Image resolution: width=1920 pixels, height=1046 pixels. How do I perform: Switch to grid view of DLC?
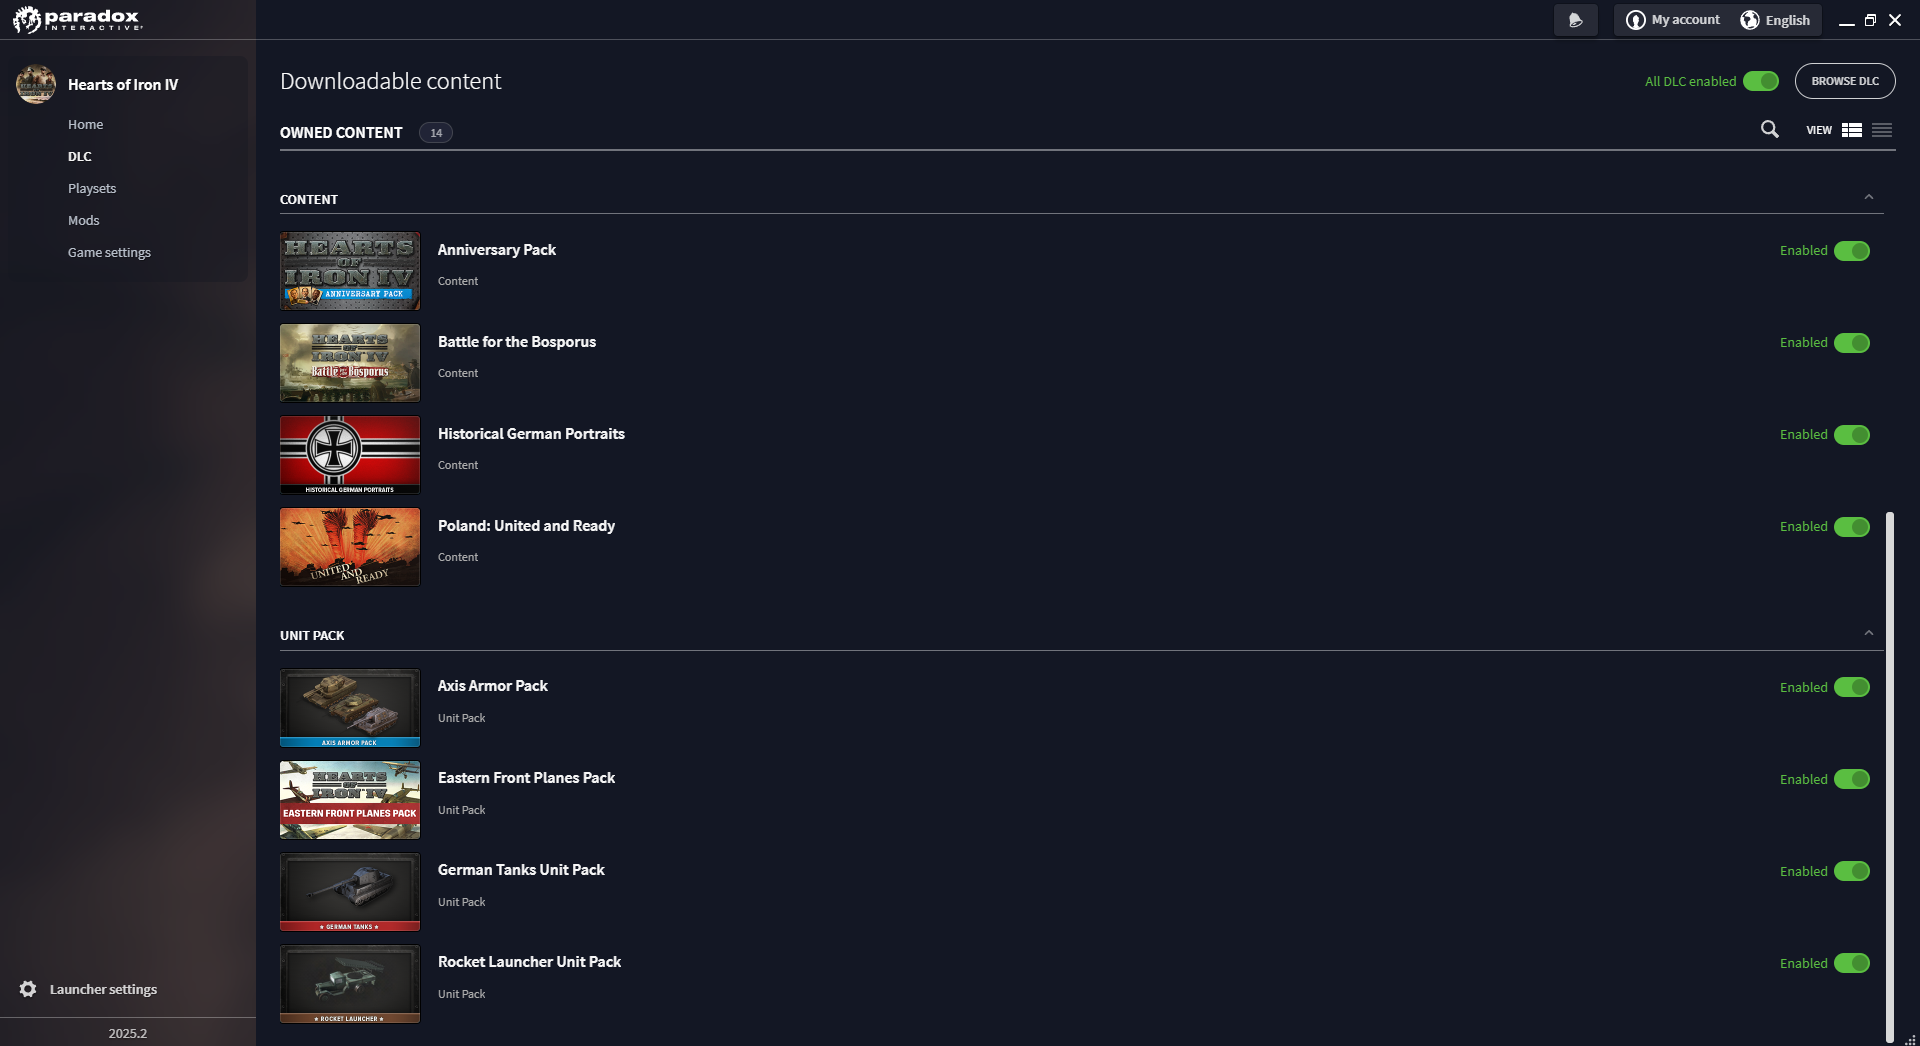tap(1853, 130)
